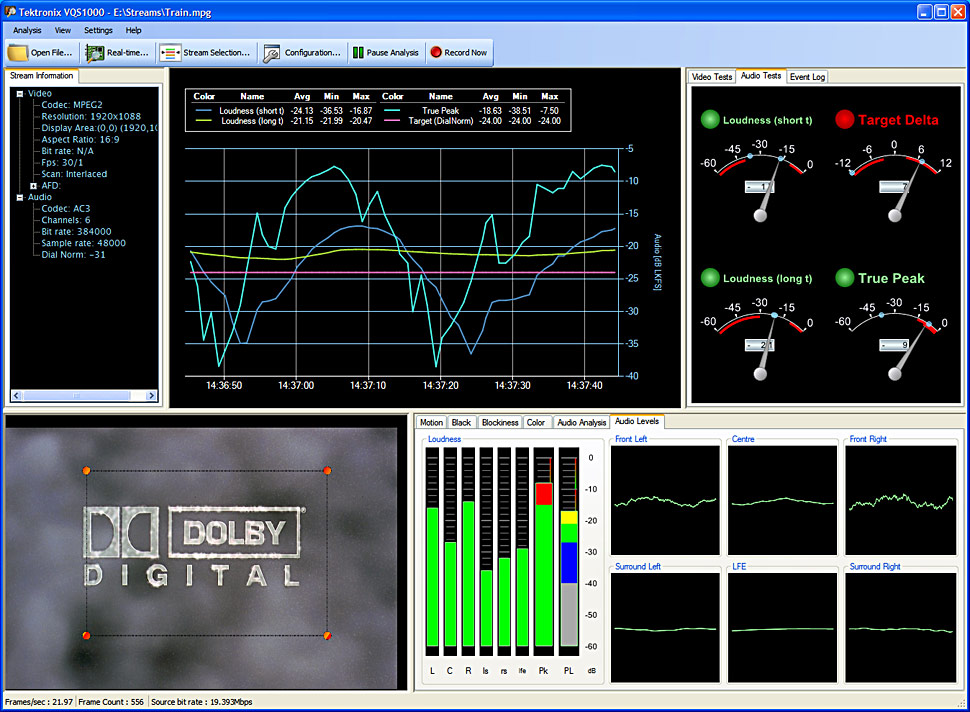Screen dimensions: 970x712
Task: Switch to the Video Tests tab
Action: (x=712, y=76)
